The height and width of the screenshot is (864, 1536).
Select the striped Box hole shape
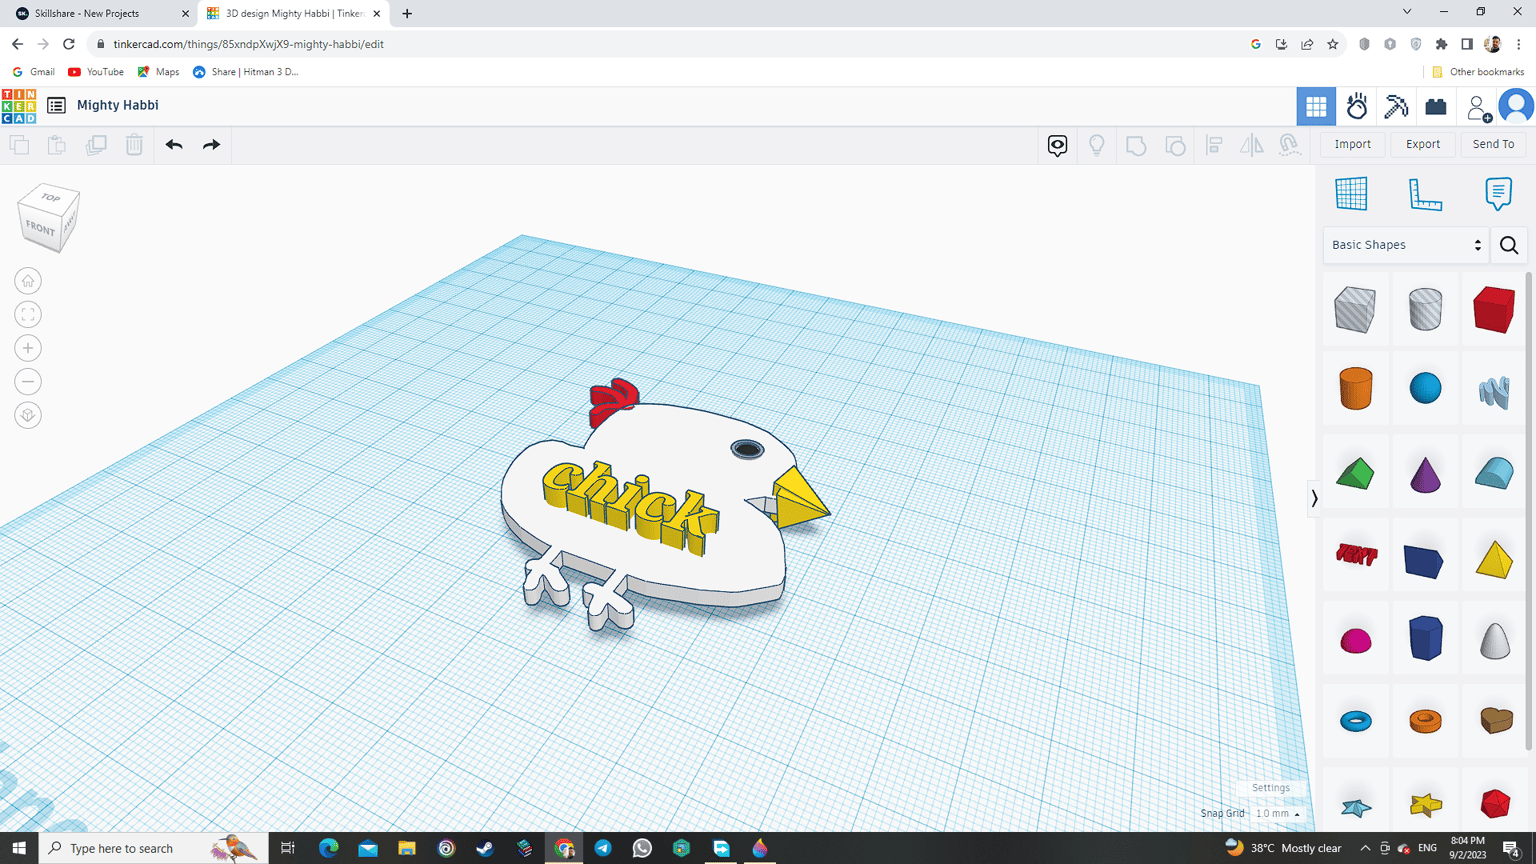tap(1355, 309)
